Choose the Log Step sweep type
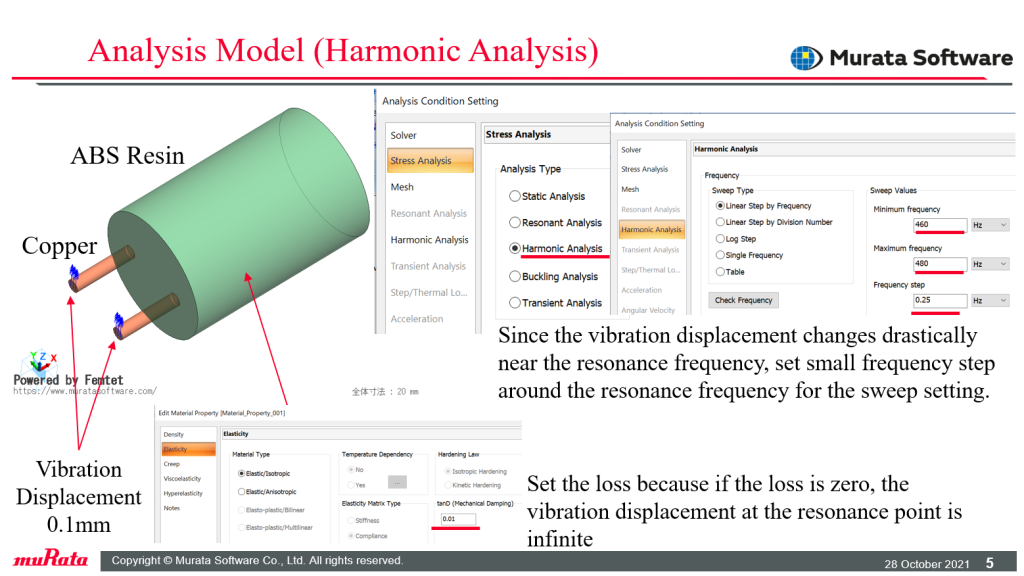Image resolution: width=1024 pixels, height=576 pixels. coord(720,238)
